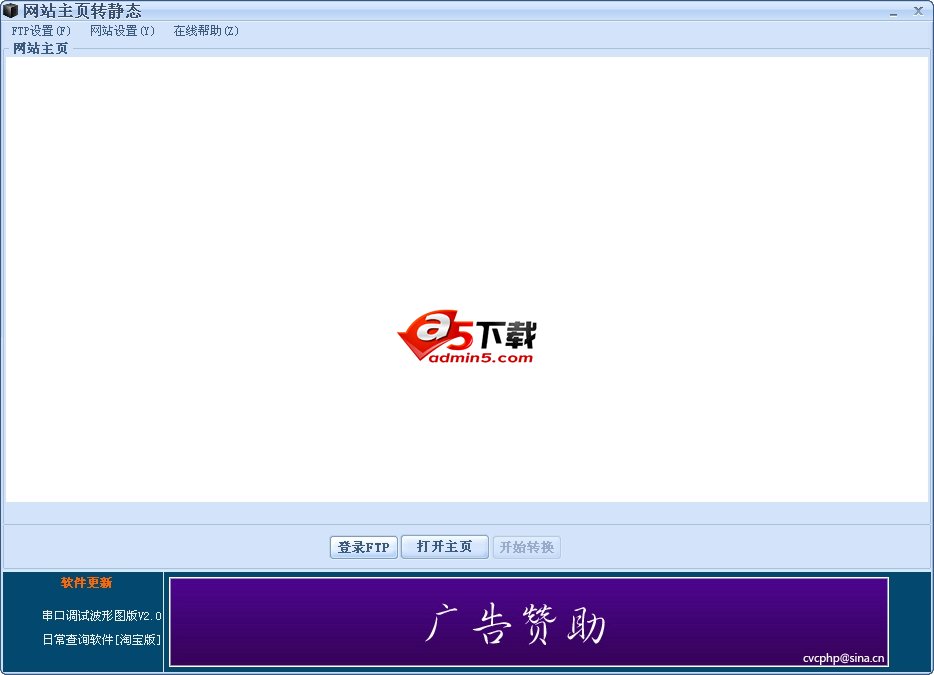This screenshot has width=934, height=675.
Task: Click the 开始转换 button
Action: [527, 547]
